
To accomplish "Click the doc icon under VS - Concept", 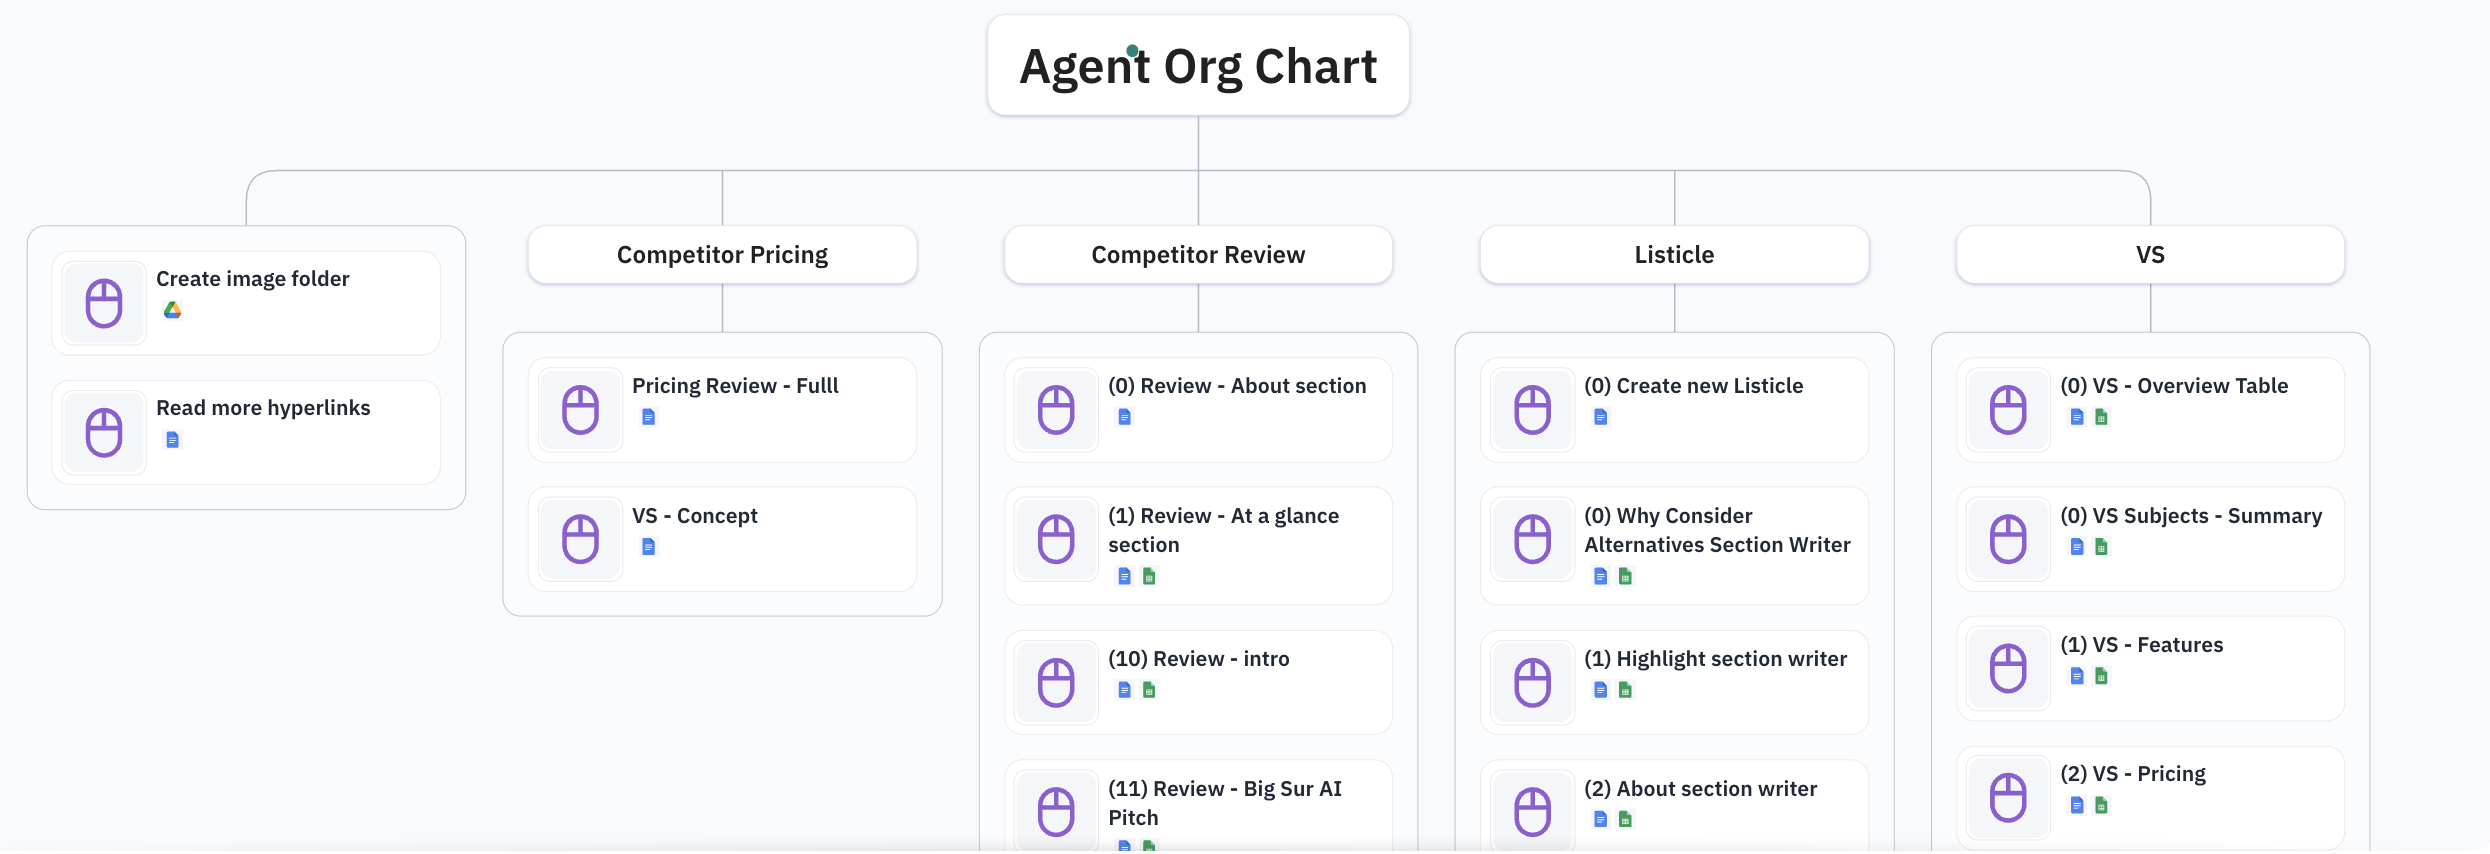I will coord(649,547).
